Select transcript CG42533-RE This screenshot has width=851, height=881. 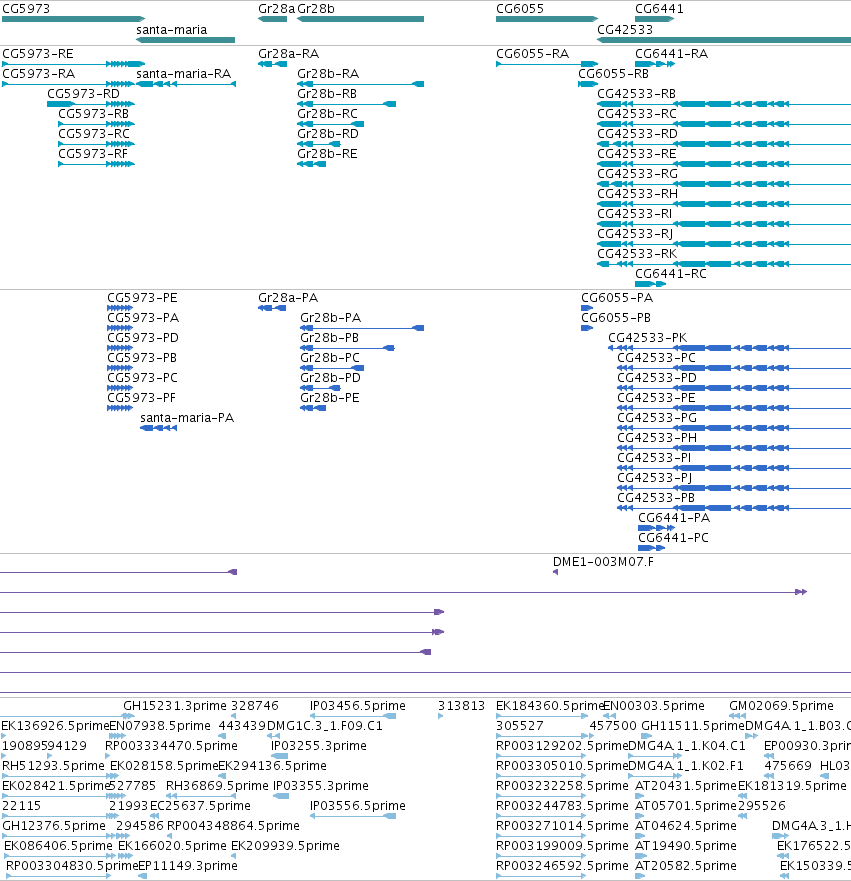pos(724,164)
